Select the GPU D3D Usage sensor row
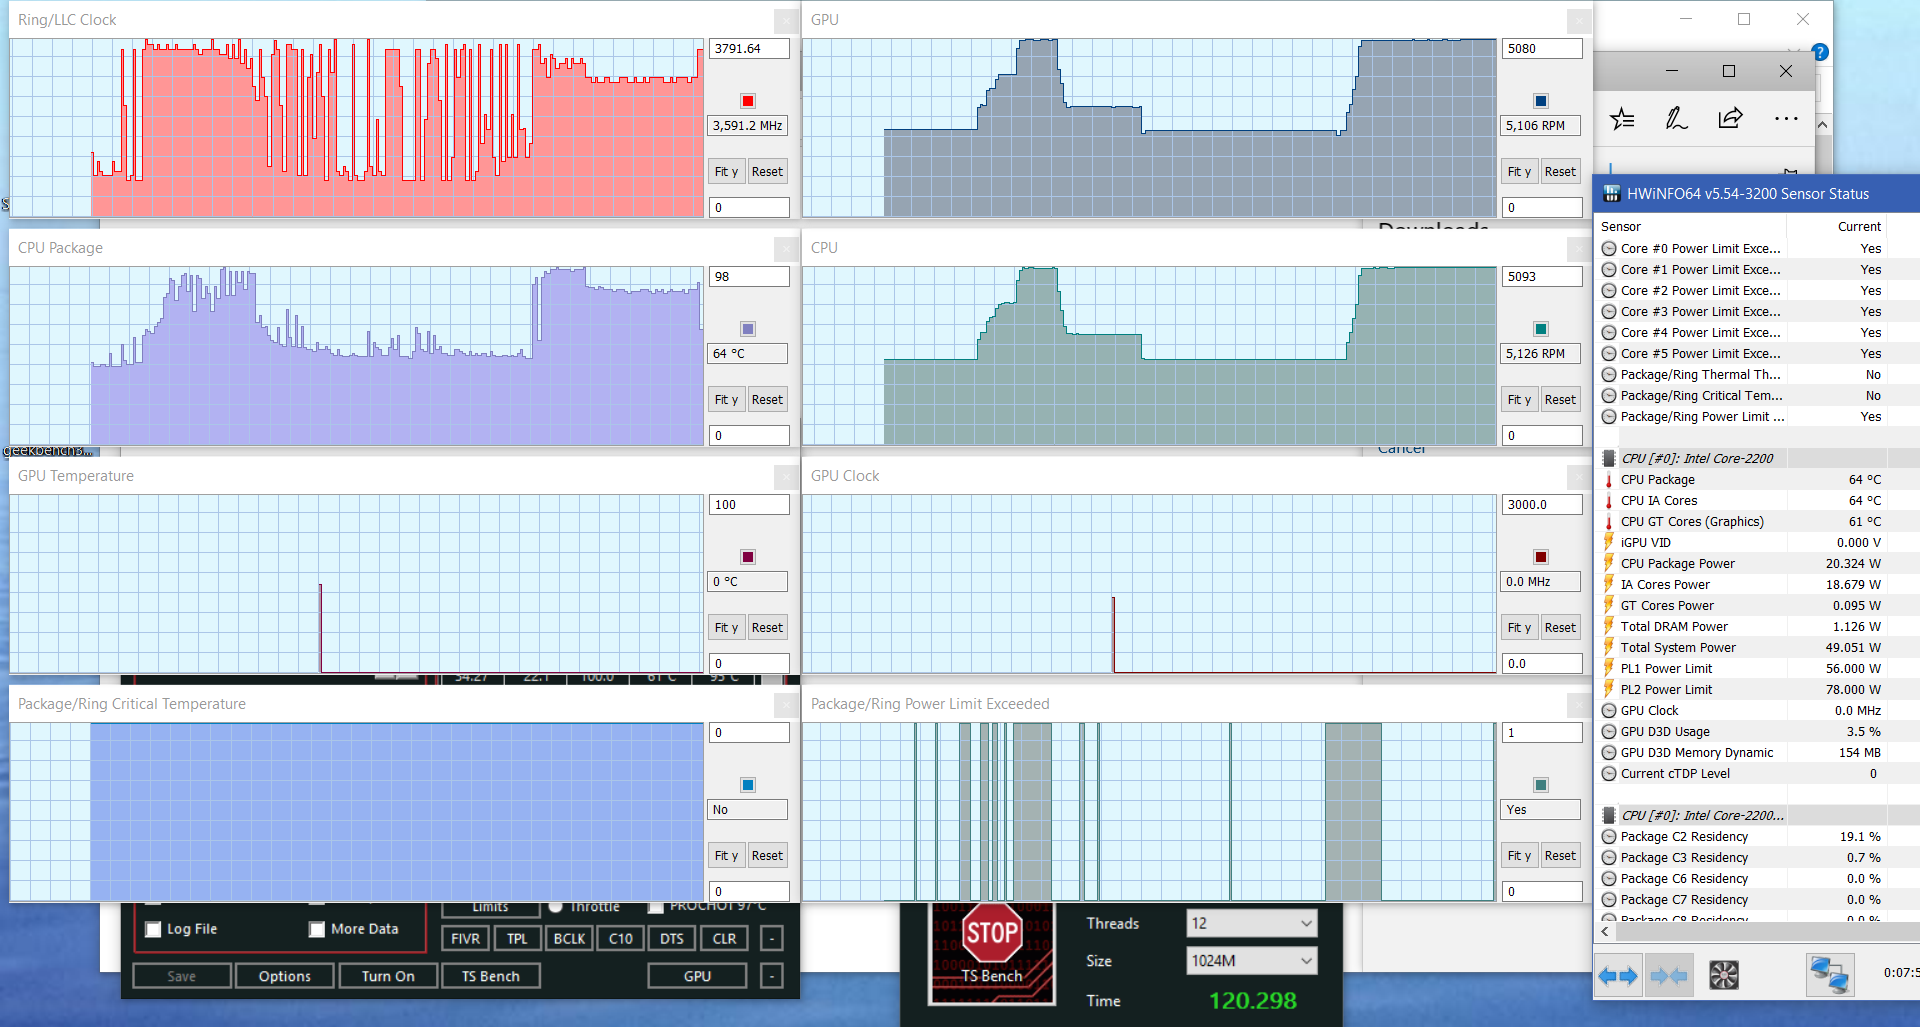 click(1742, 732)
